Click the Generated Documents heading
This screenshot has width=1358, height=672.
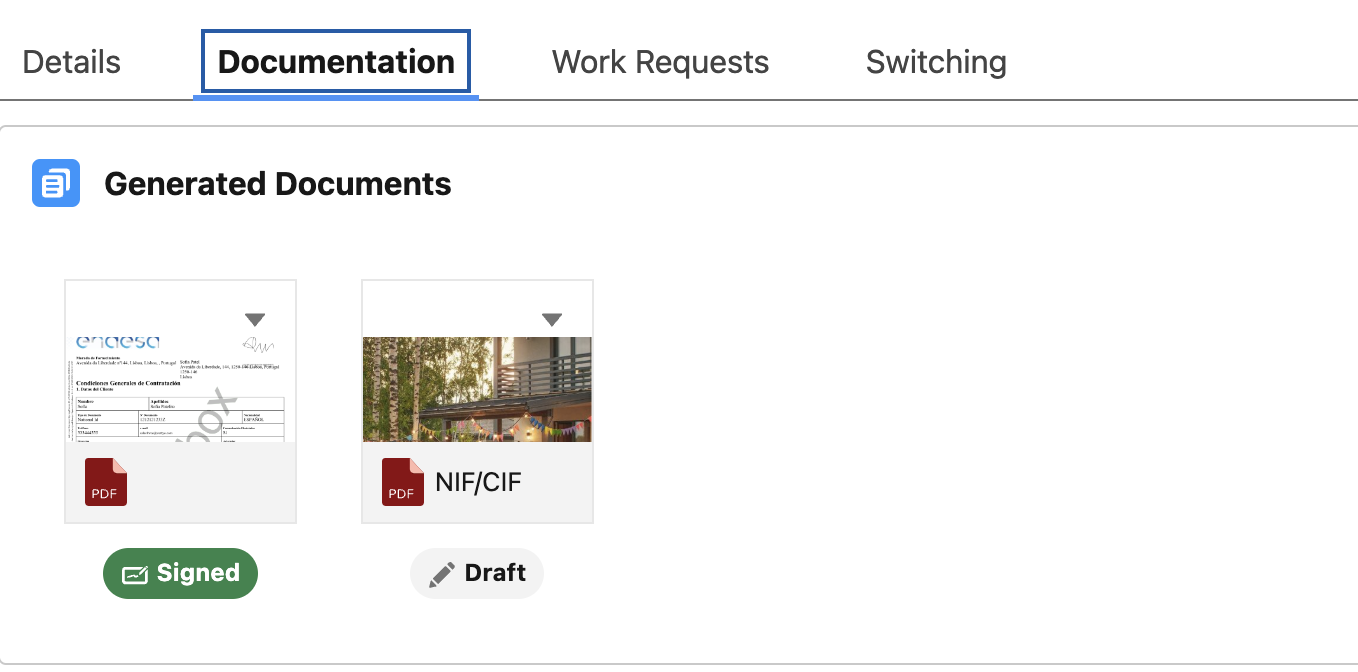278,184
